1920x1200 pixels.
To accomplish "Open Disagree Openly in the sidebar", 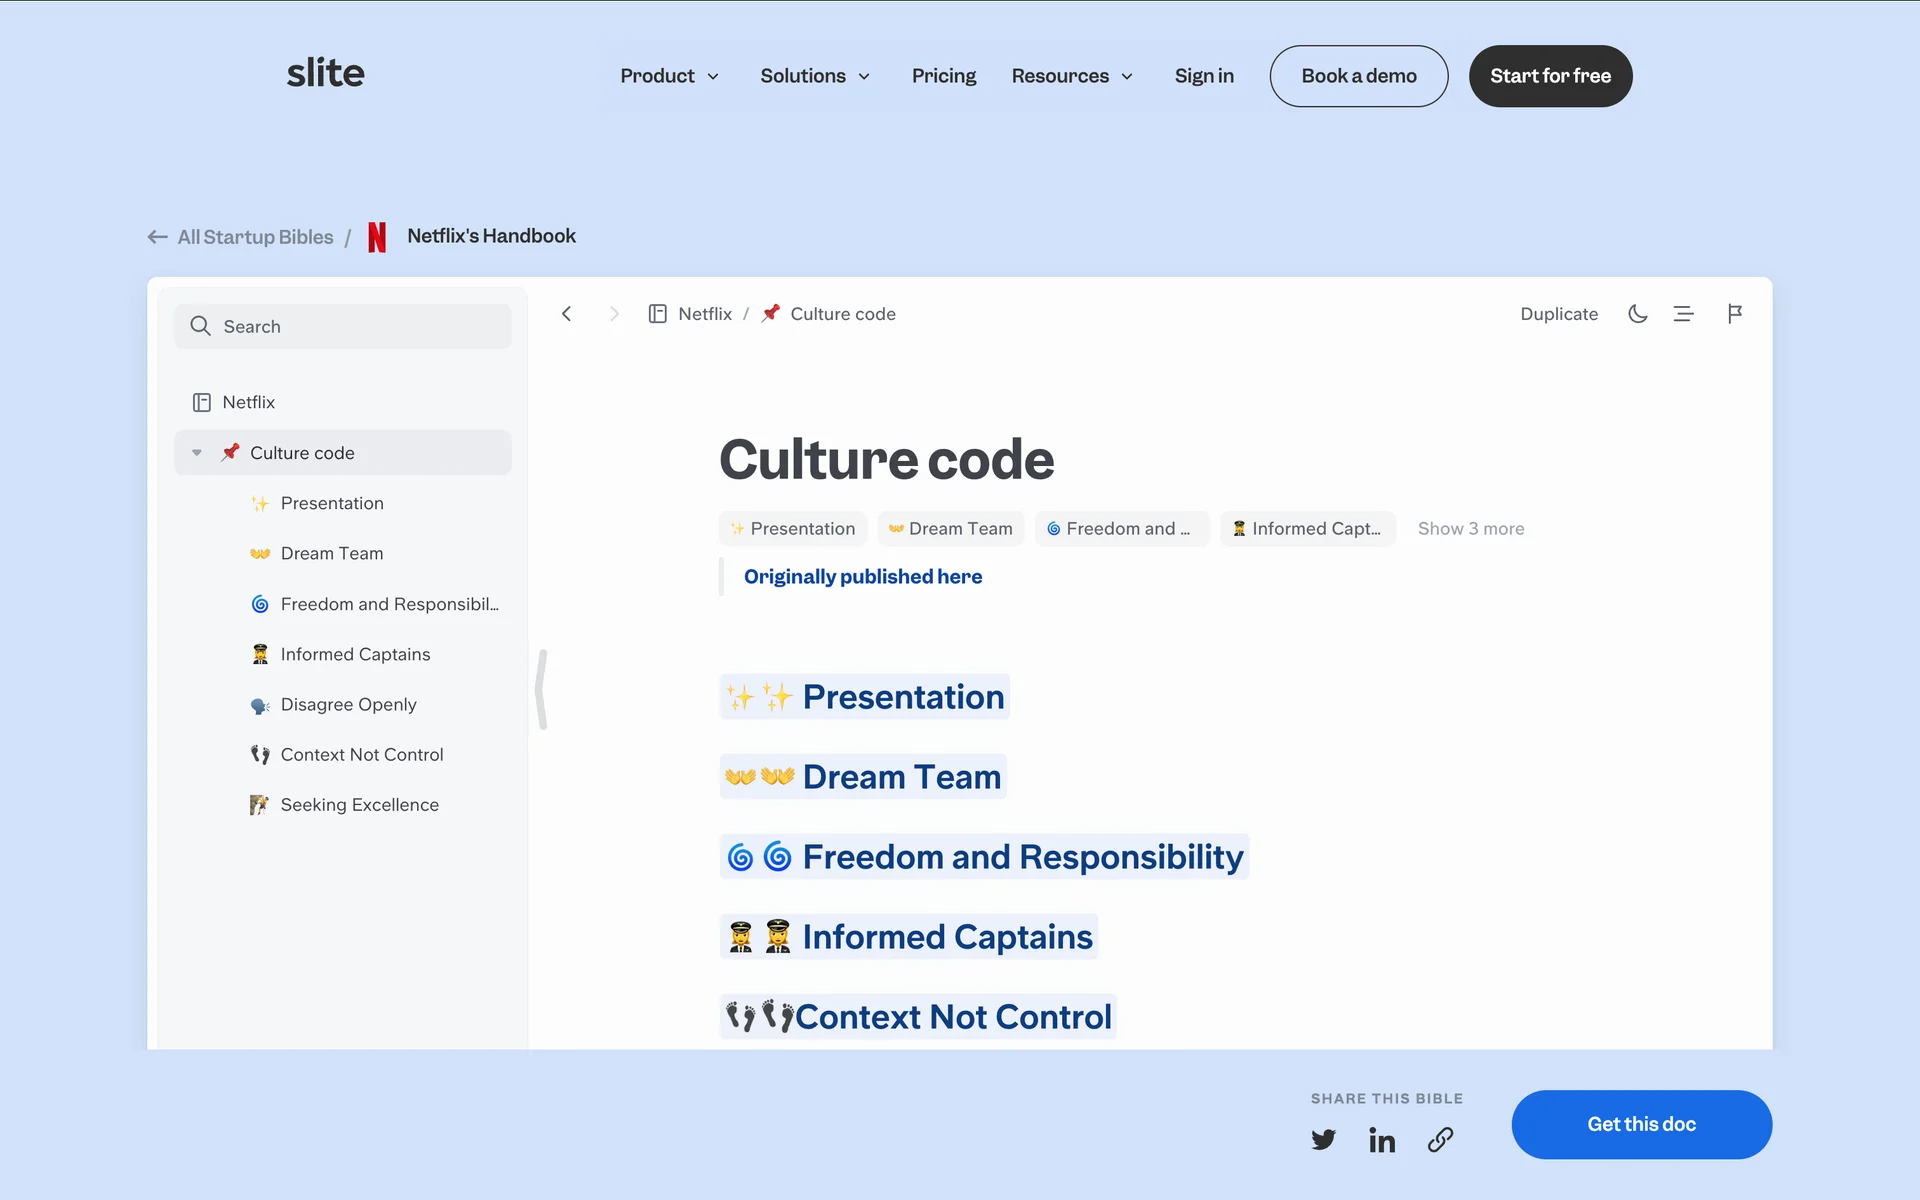I will tap(348, 705).
